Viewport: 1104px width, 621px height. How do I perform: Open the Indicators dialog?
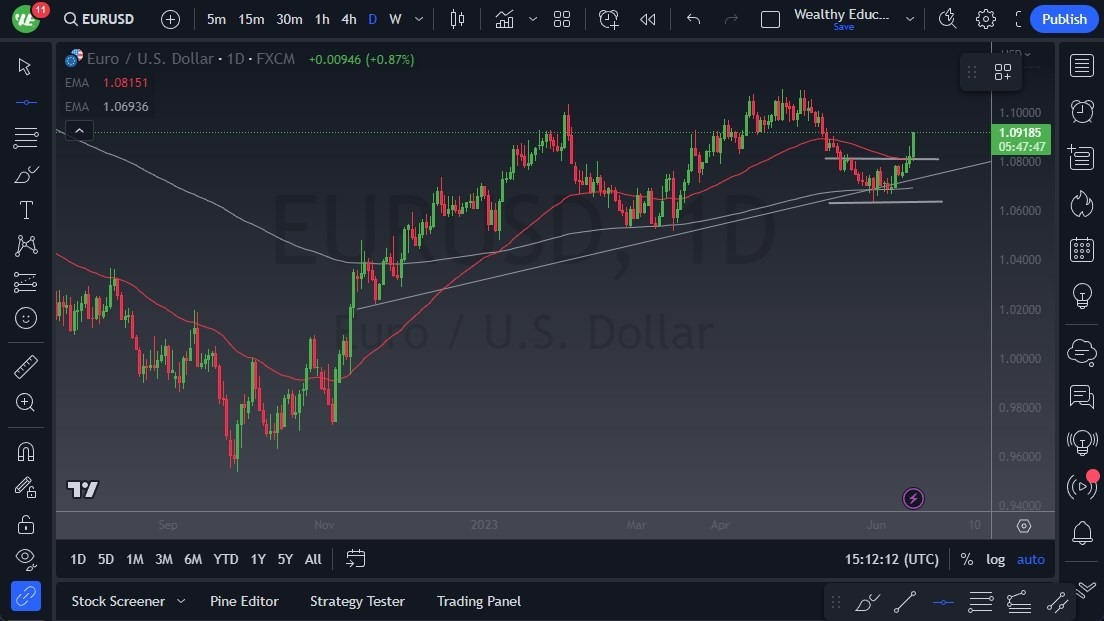504,18
